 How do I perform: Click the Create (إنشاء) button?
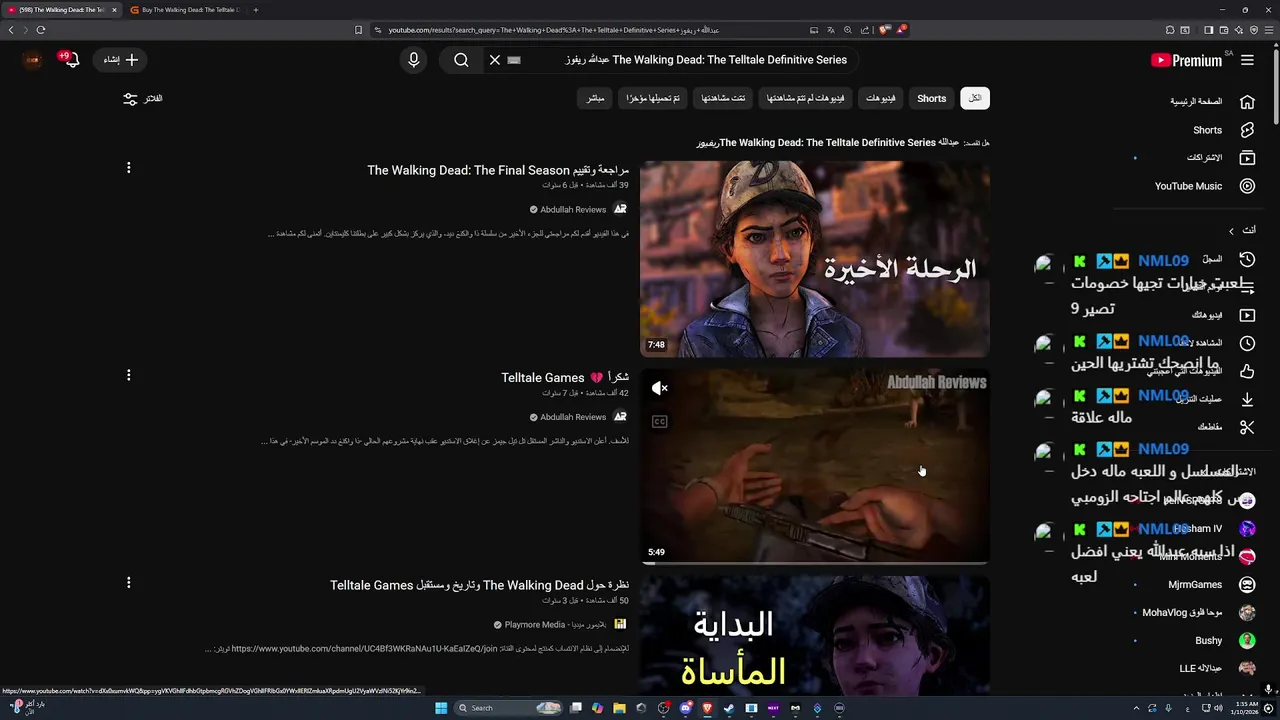(x=120, y=60)
